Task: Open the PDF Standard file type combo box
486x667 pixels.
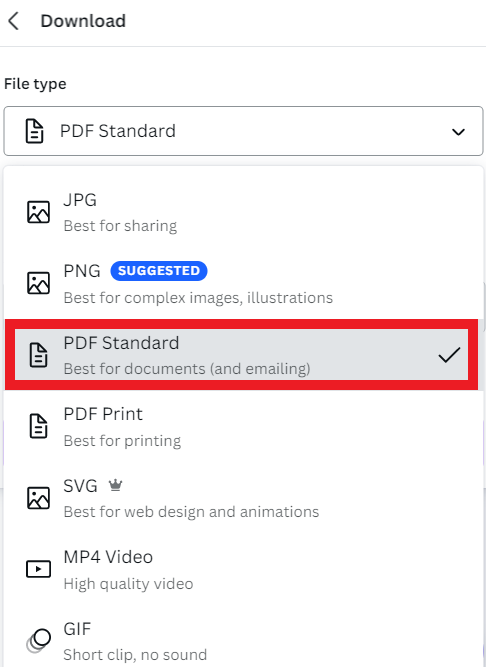Action: coord(243,131)
